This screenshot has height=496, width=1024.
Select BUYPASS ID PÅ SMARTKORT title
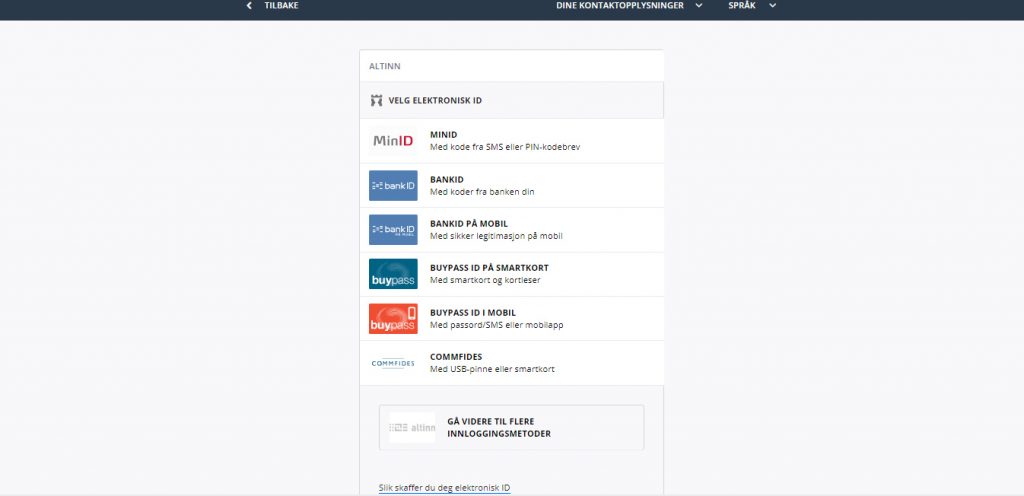(489, 268)
